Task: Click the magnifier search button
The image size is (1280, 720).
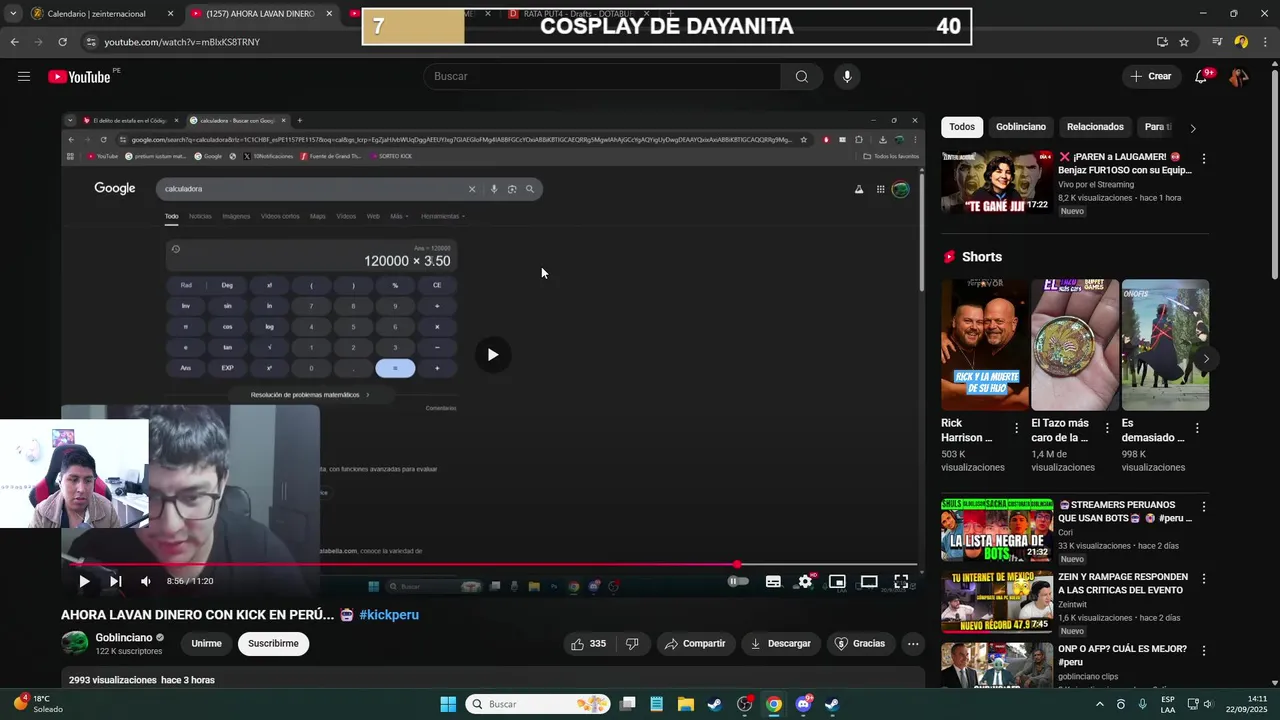Action: (801, 77)
